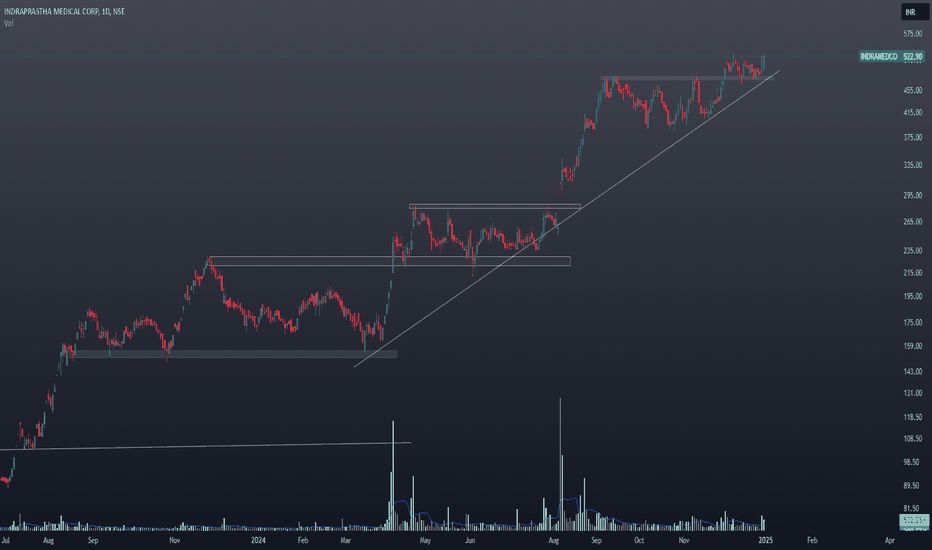Click the volume value tag on the price axis
This screenshot has height=550, width=932.
click(914, 521)
